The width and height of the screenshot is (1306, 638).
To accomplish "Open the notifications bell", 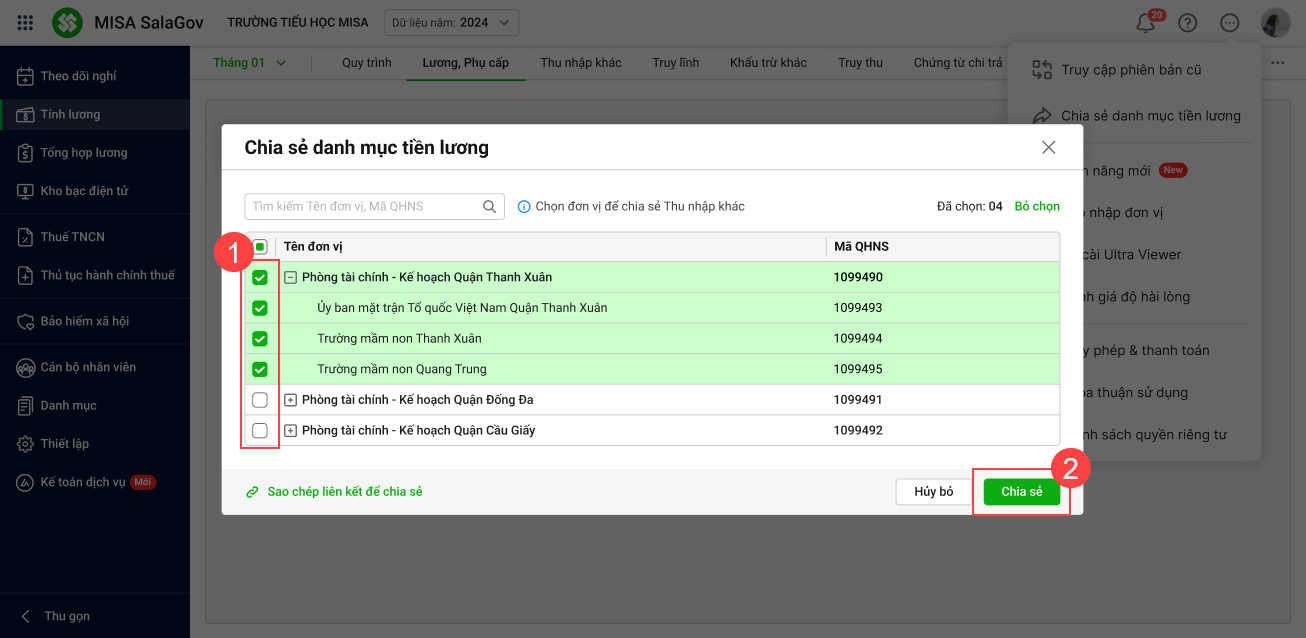I will (x=1145, y=23).
